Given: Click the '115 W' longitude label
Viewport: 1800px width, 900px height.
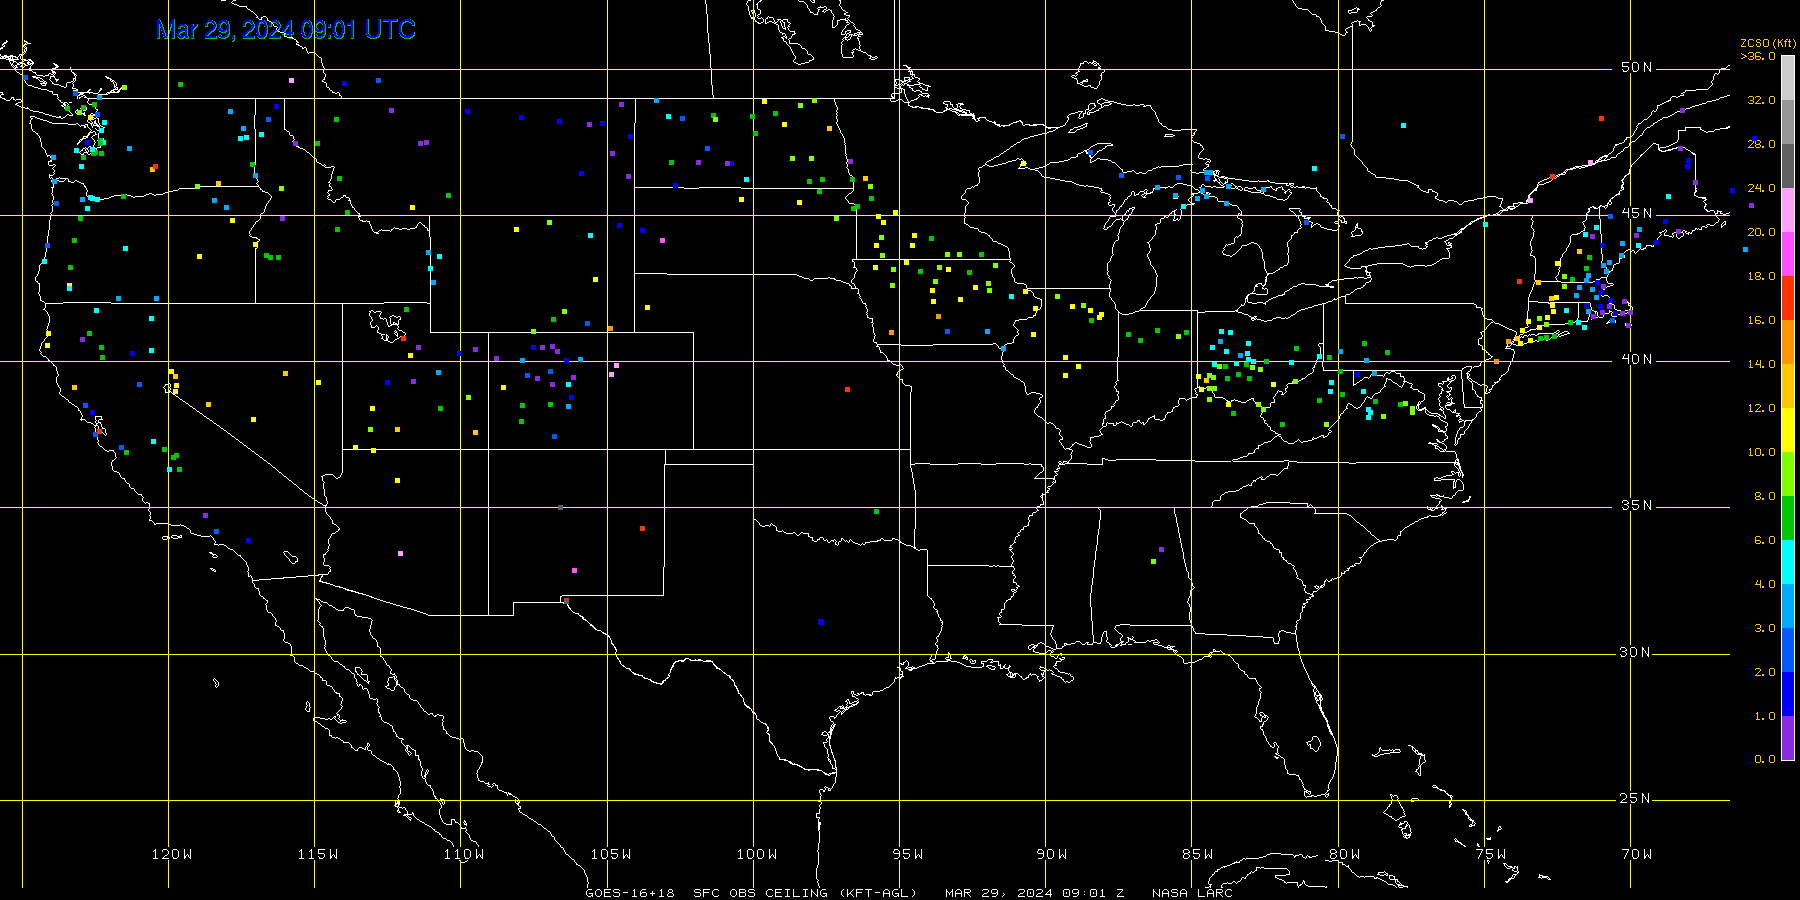Looking at the screenshot, I should [318, 854].
